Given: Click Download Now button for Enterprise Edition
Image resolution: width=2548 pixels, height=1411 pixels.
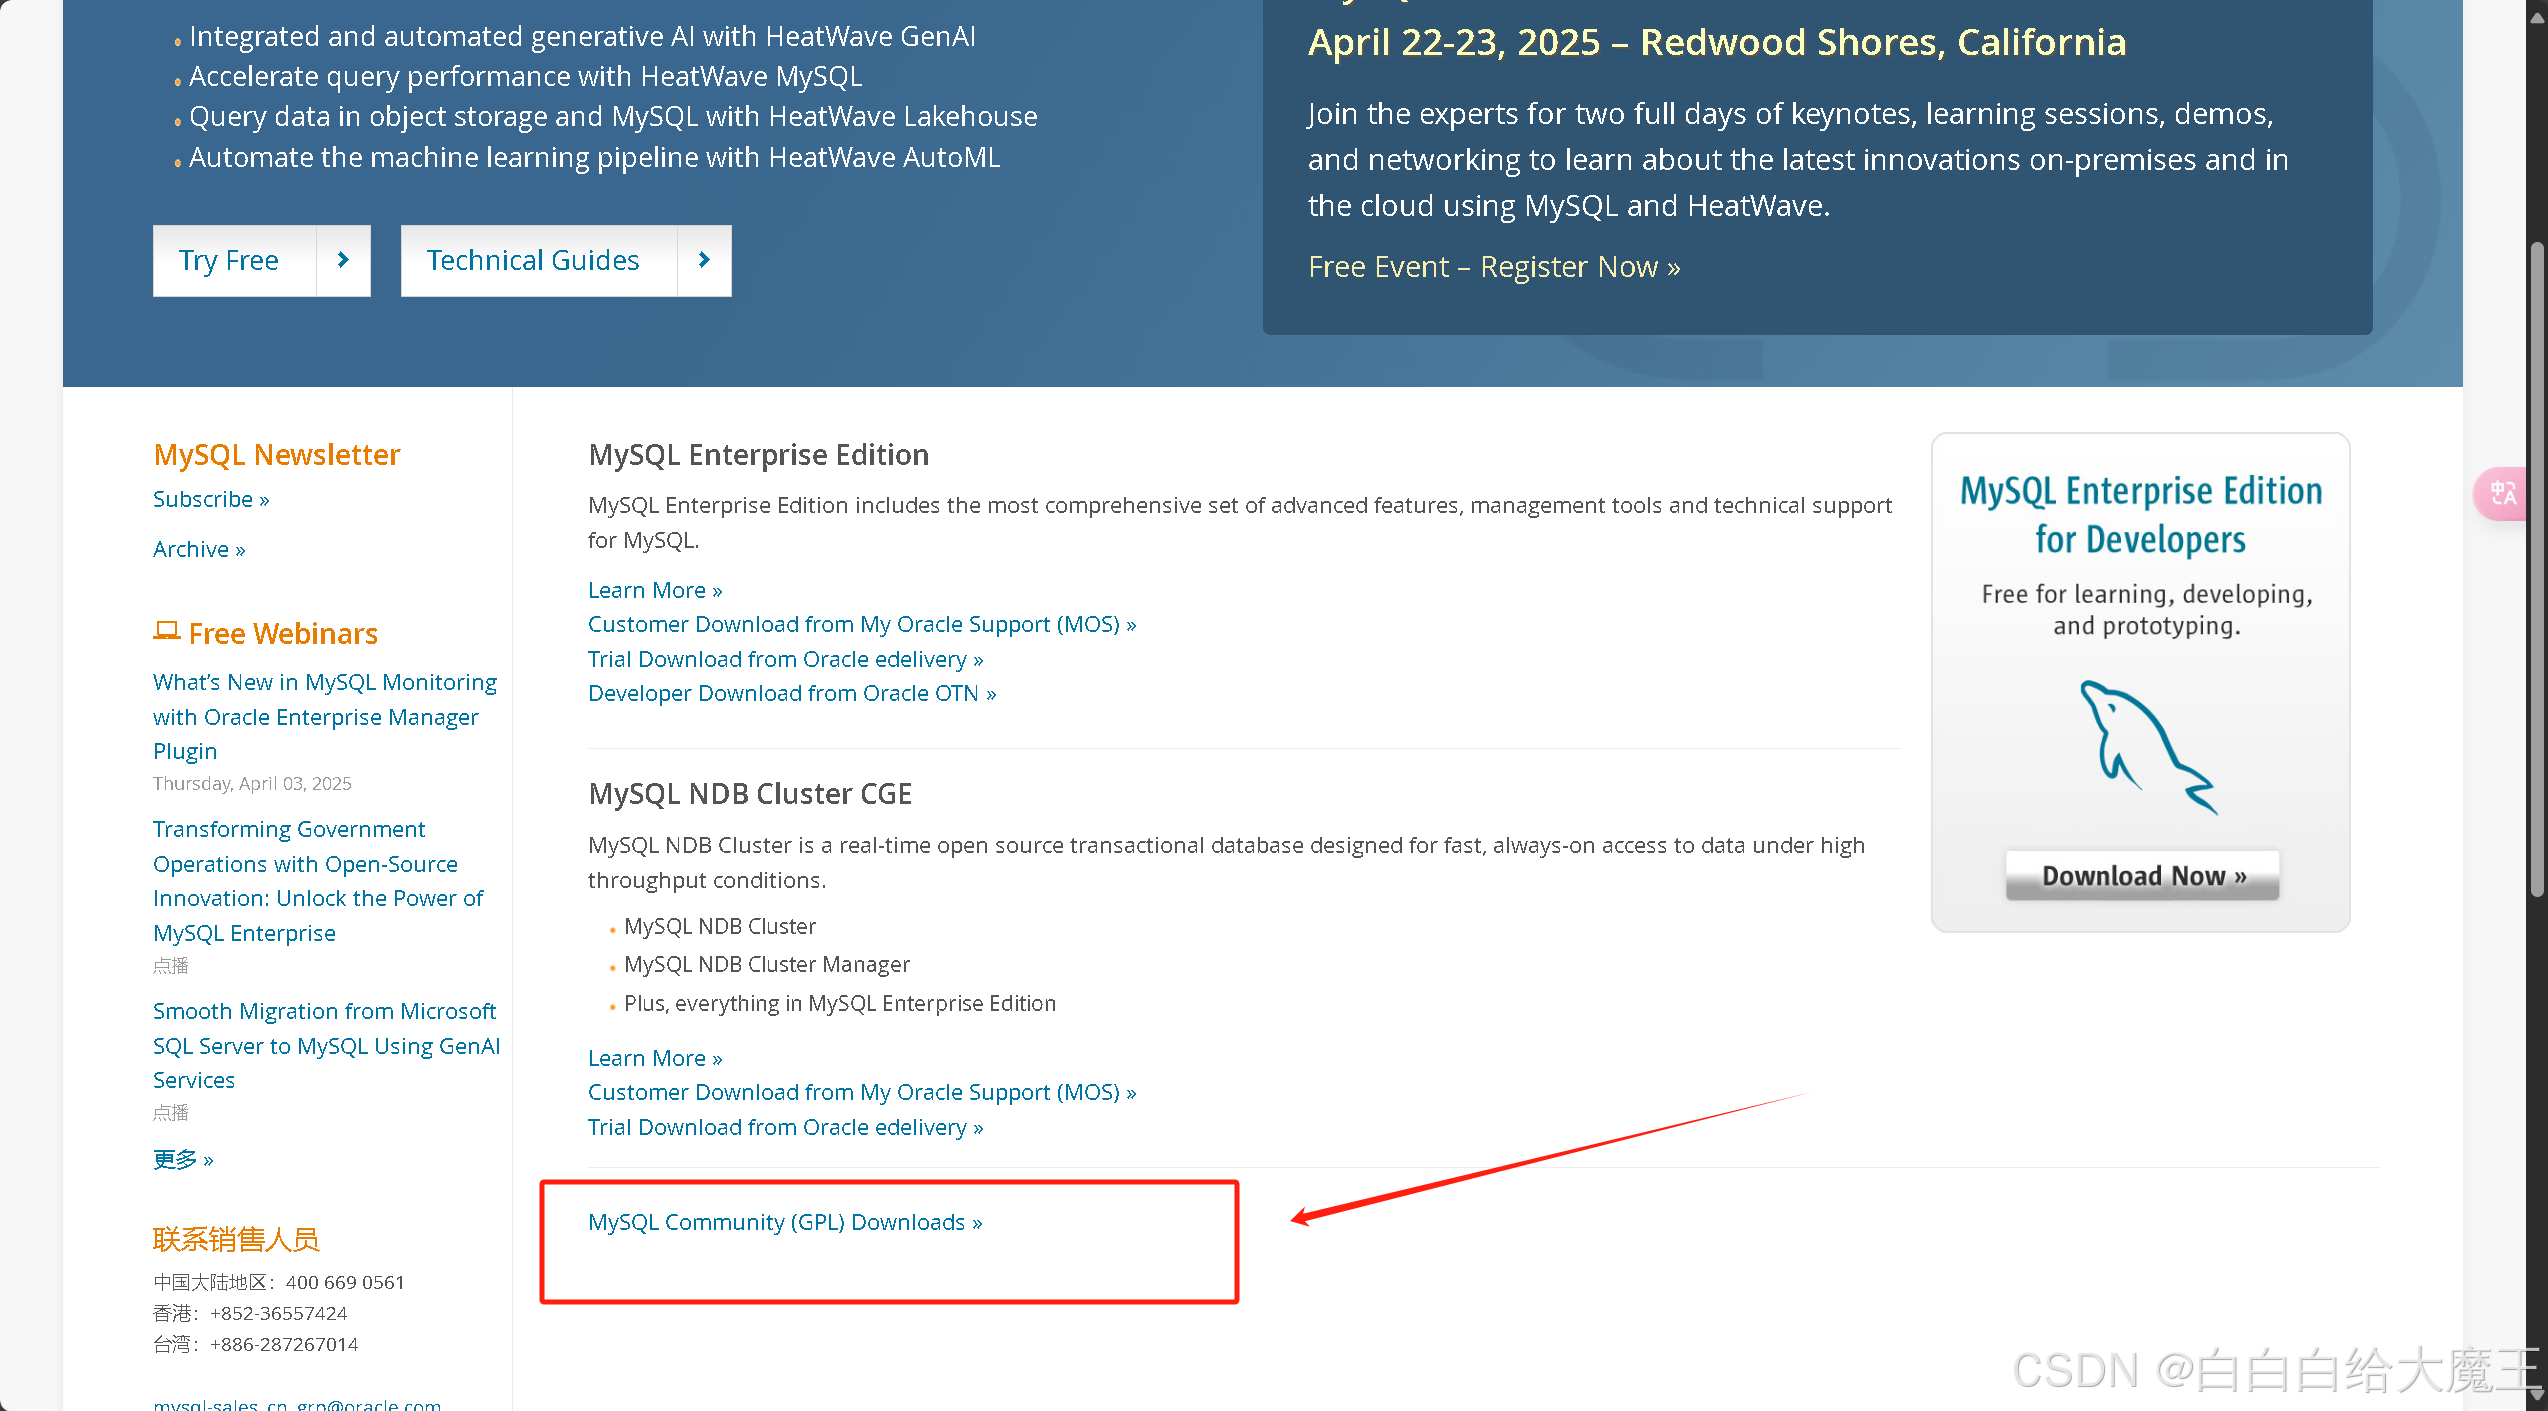Looking at the screenshot, I should click(2142, 876).
